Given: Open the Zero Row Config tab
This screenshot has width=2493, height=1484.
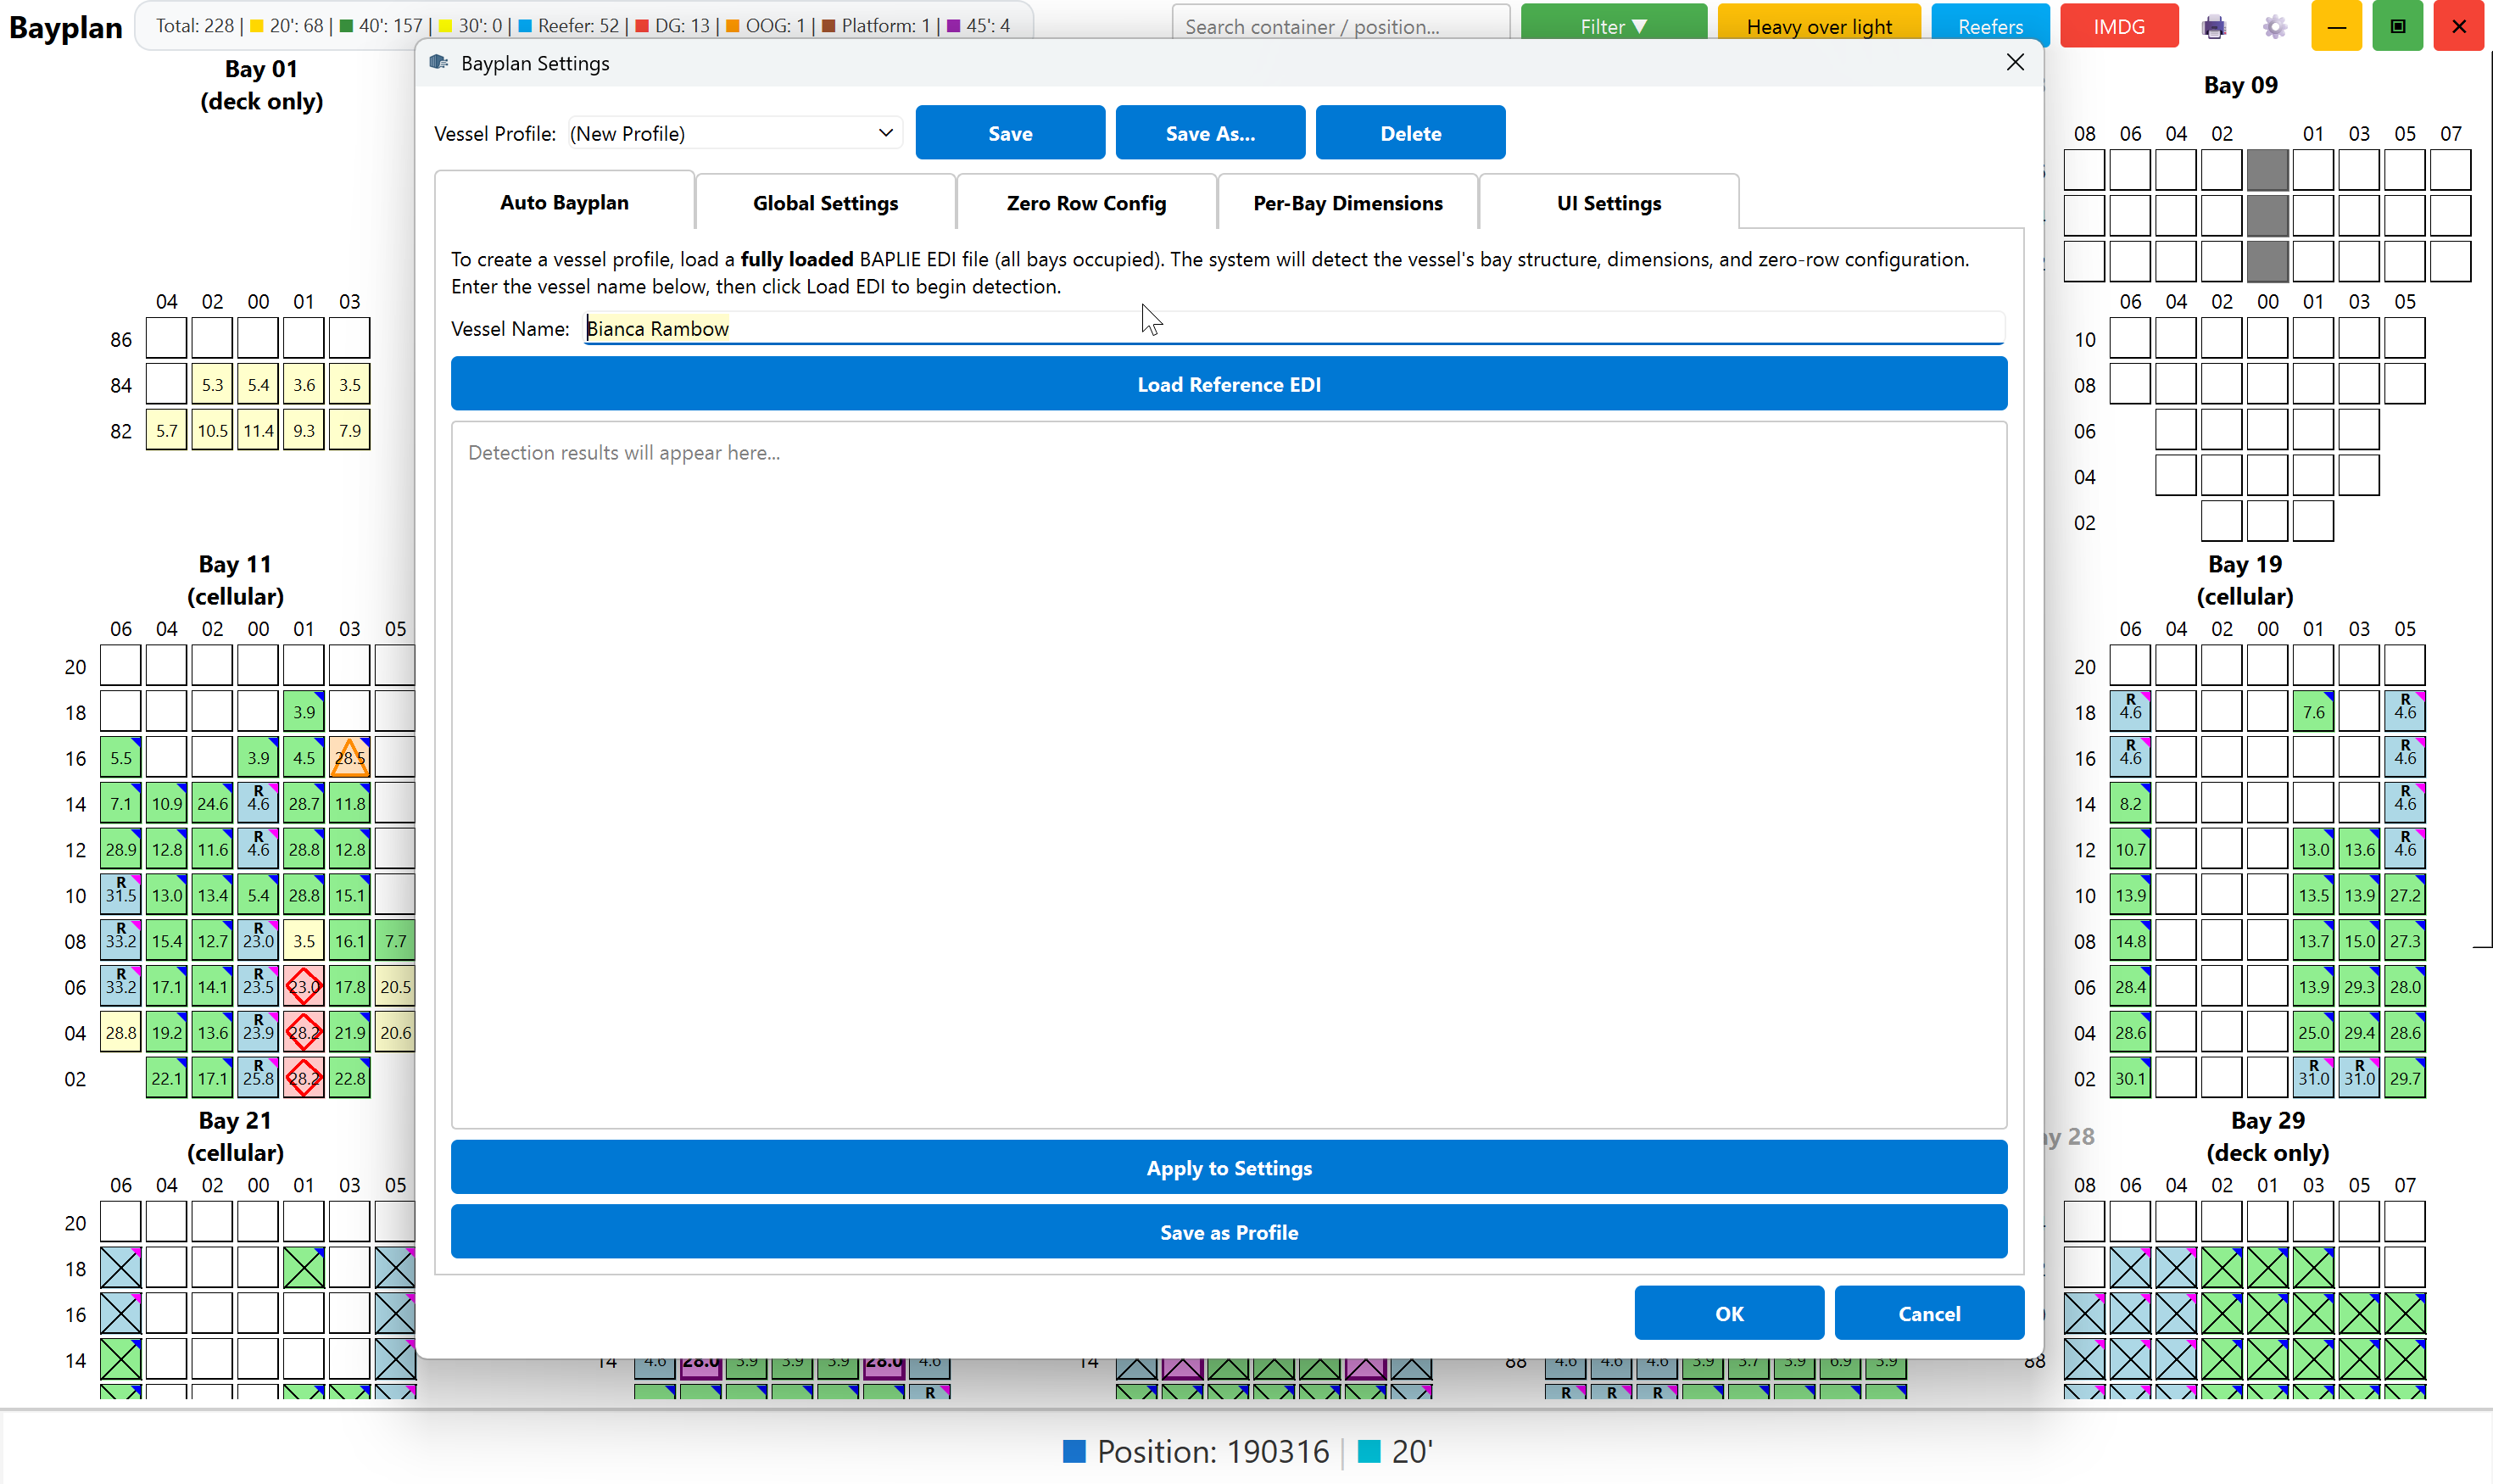Looking at the screenshot, I should click(x=1086, y=203).
